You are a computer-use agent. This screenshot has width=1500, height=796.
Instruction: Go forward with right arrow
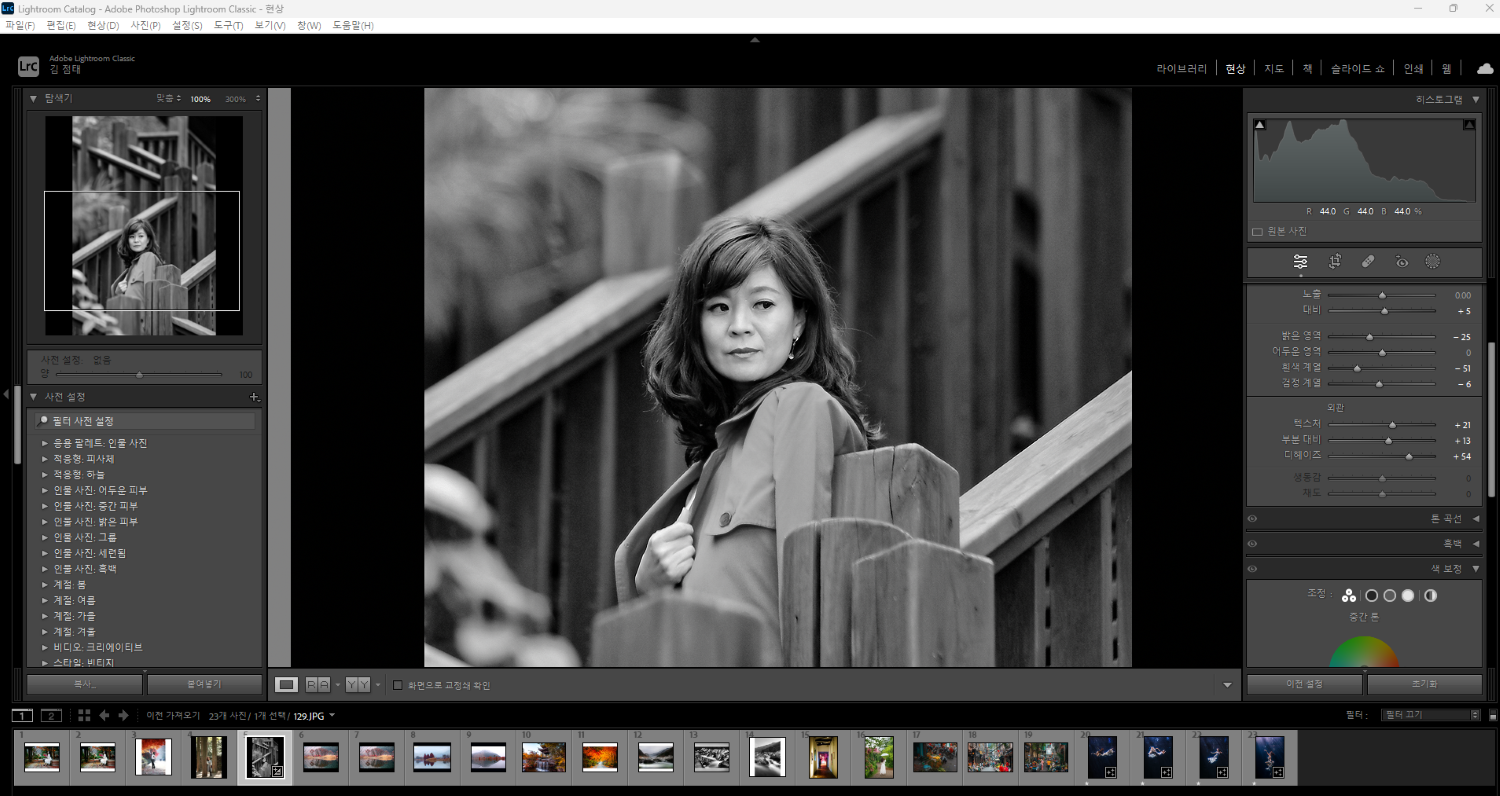point(123,715)
